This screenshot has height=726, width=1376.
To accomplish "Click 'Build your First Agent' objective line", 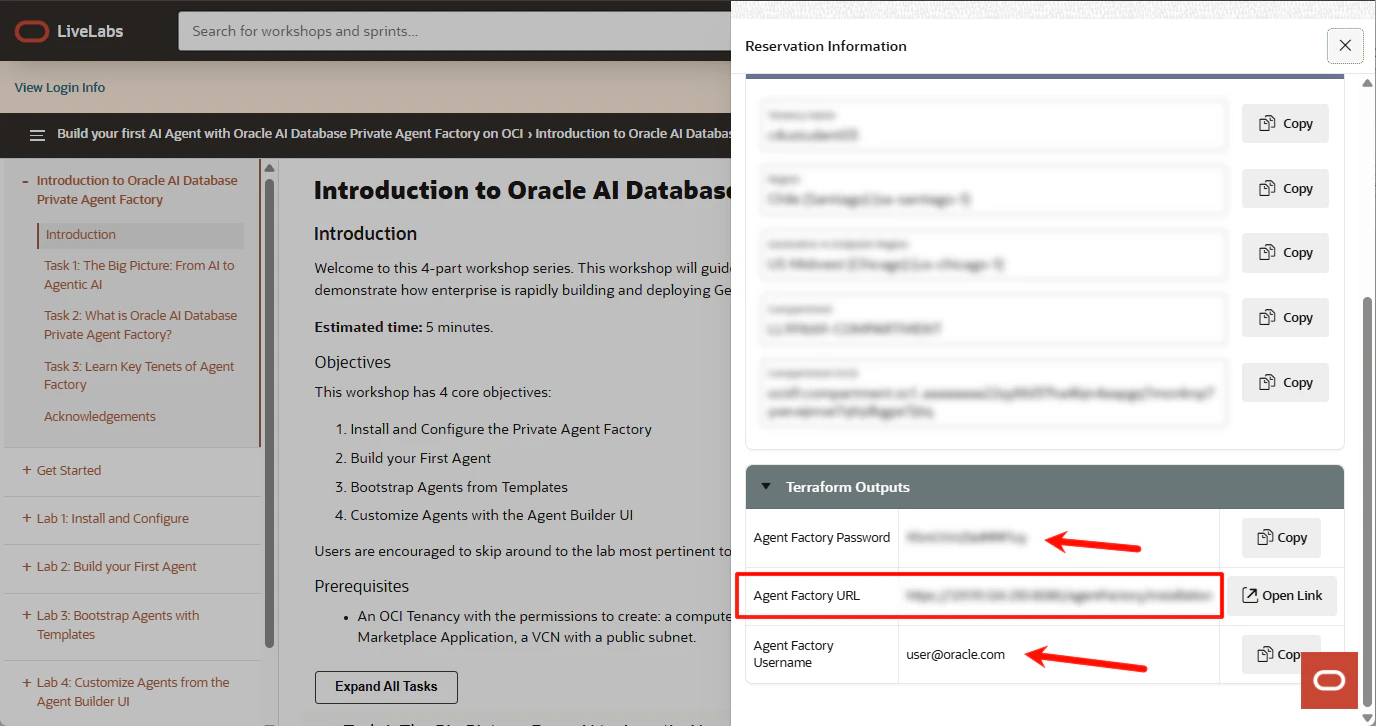I will click(421, 458).
